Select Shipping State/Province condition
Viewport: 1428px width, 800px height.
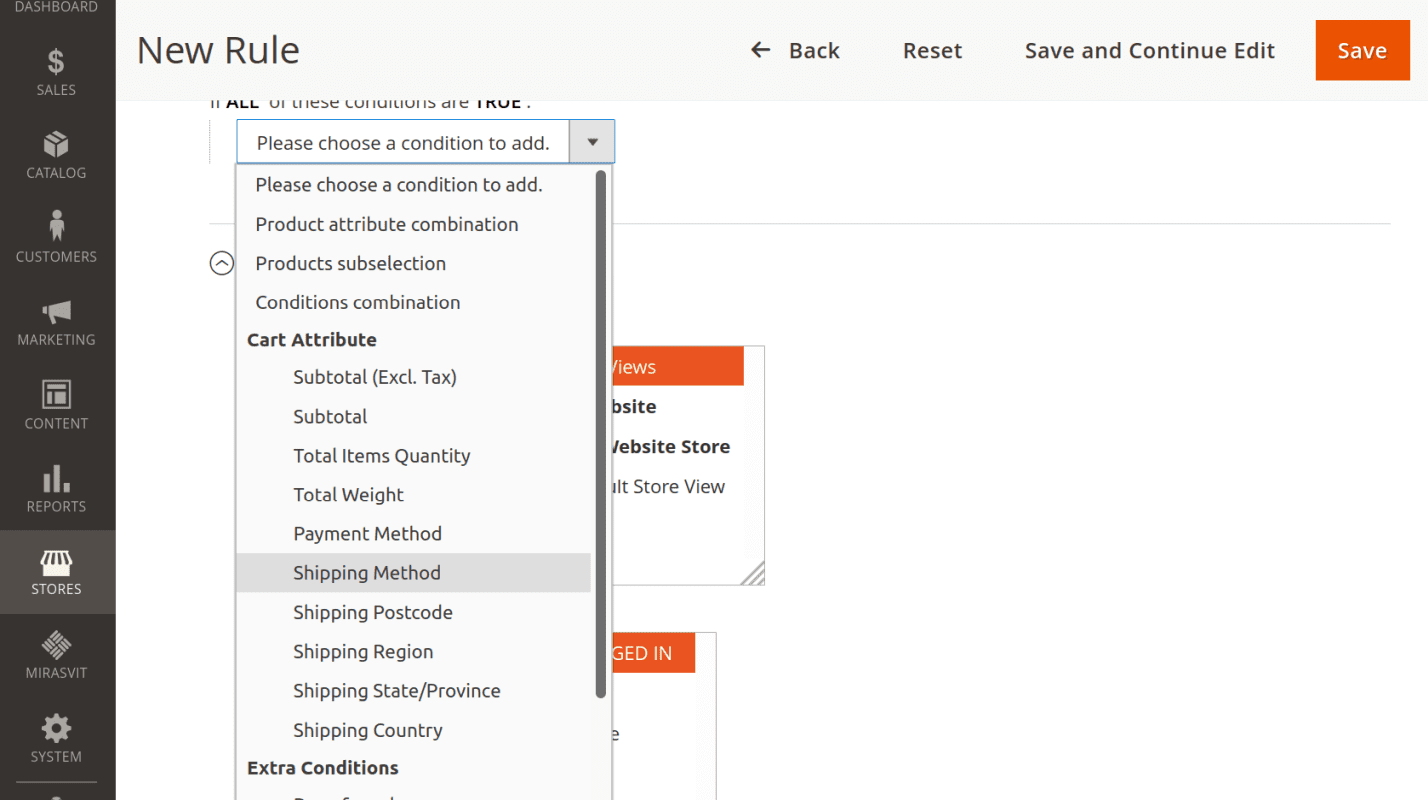414,690
